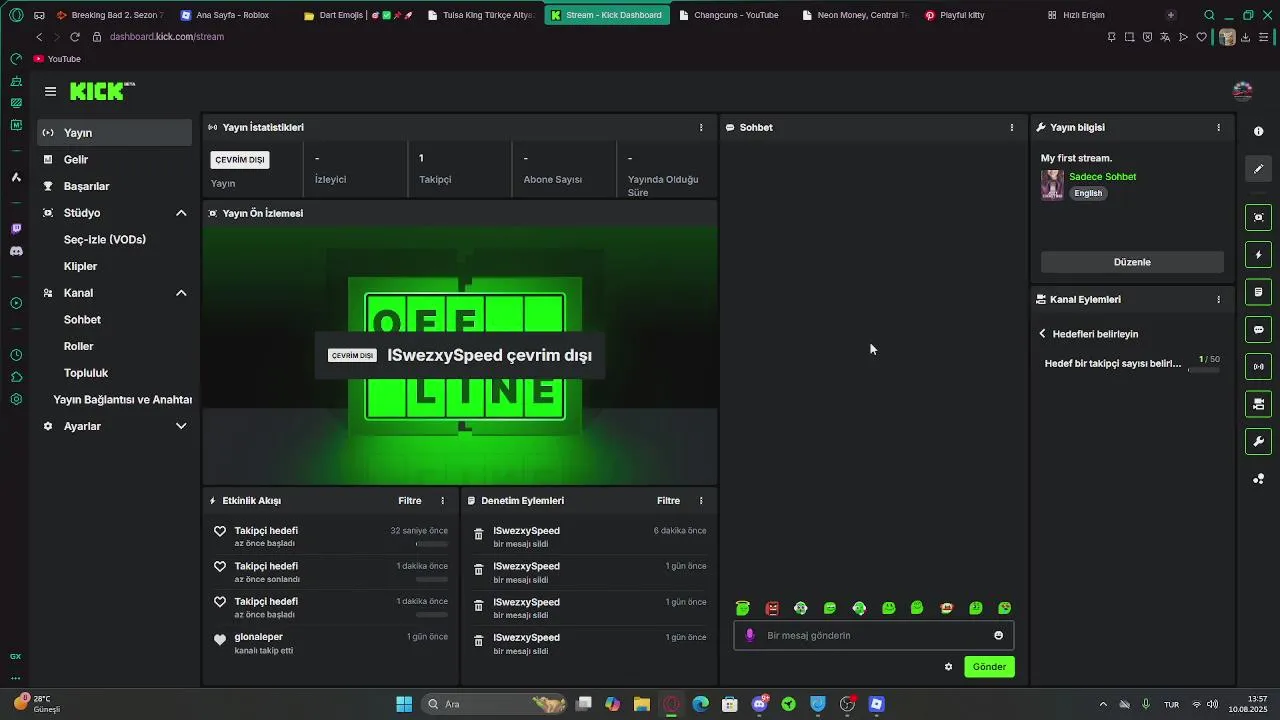Click the browser address bar URL
The height and width of the screenshot is (720, 1280).
click(x=167, y=37)
